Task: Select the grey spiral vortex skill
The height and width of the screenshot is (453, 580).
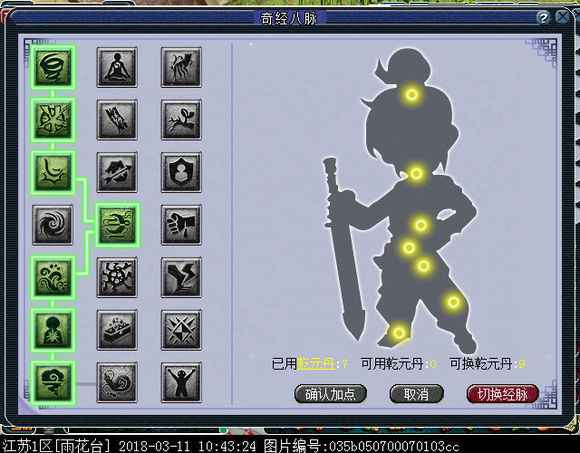Action: (x=53, y=225)
